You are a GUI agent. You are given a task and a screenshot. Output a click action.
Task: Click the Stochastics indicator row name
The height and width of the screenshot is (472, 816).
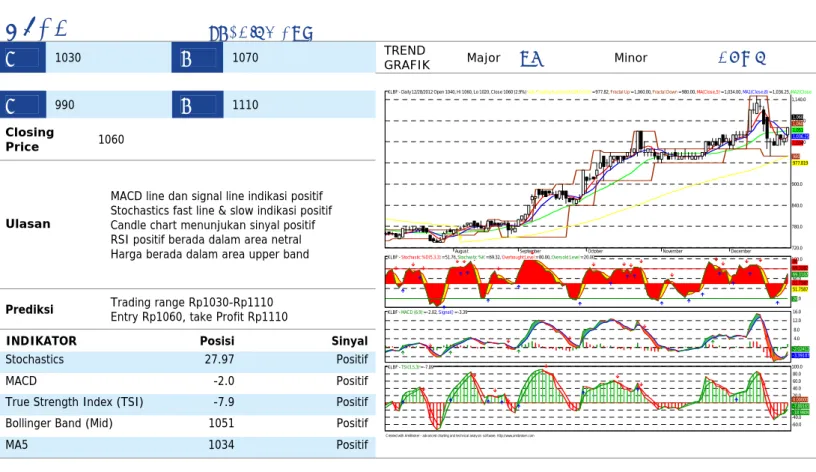click(x=34, y=360)
